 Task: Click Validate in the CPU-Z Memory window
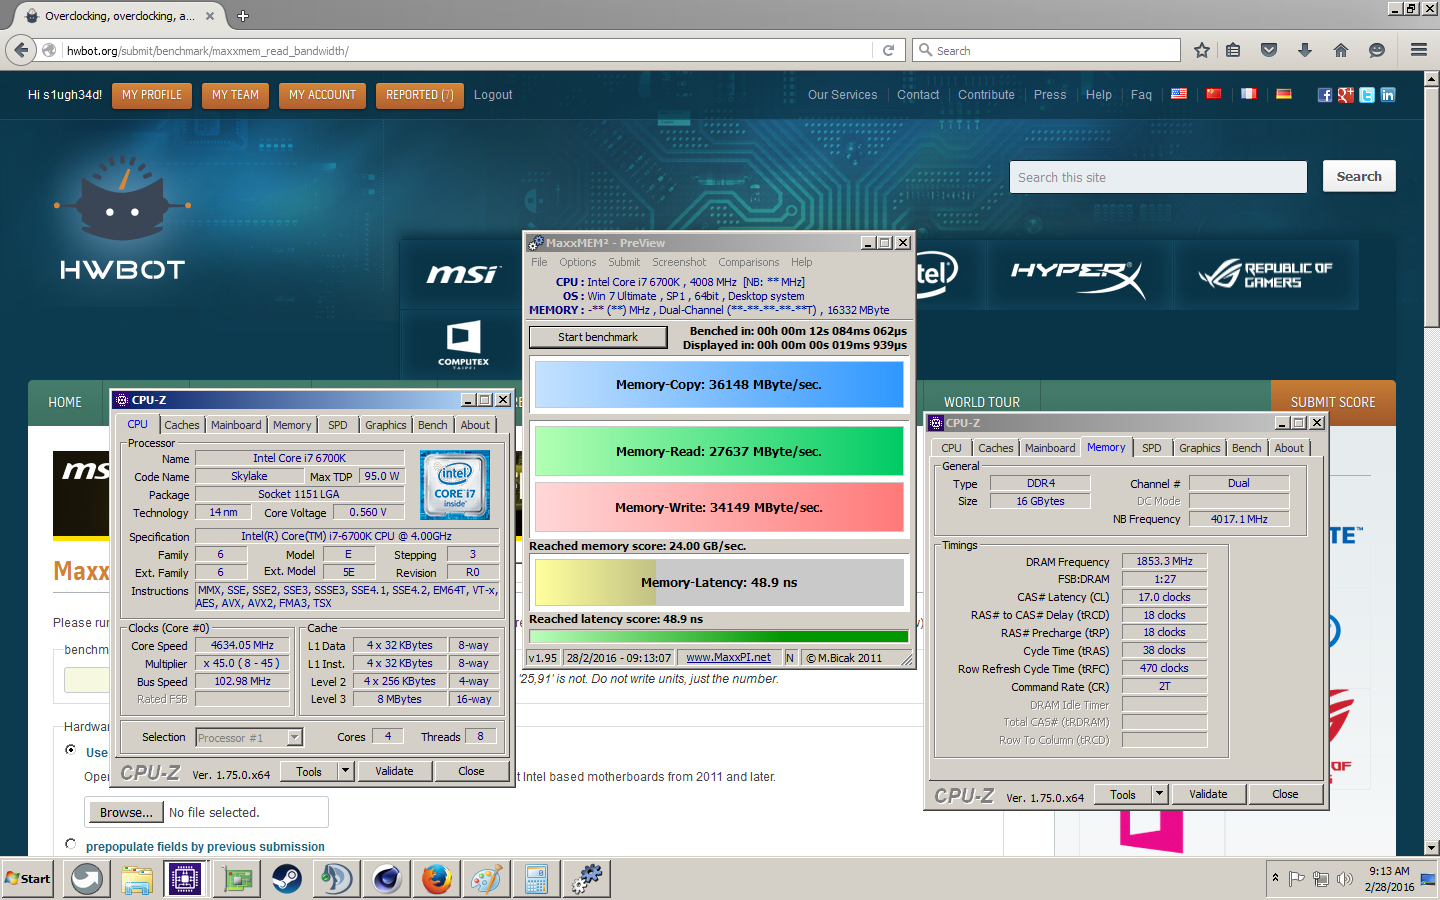tap(1208, 794)
